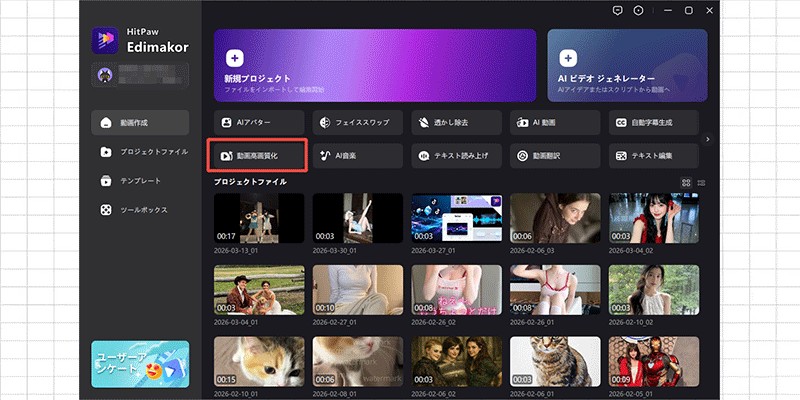Open the 透かし除去 tool
This screenshot has height=400, width=800.
pyautogui.click(x=457, y=122)
